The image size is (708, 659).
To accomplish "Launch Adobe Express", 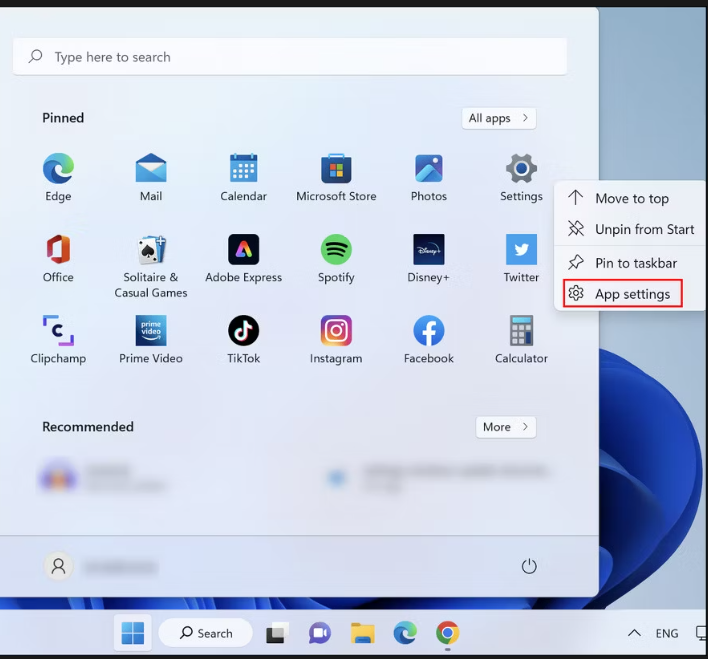I will pos(243,259).
